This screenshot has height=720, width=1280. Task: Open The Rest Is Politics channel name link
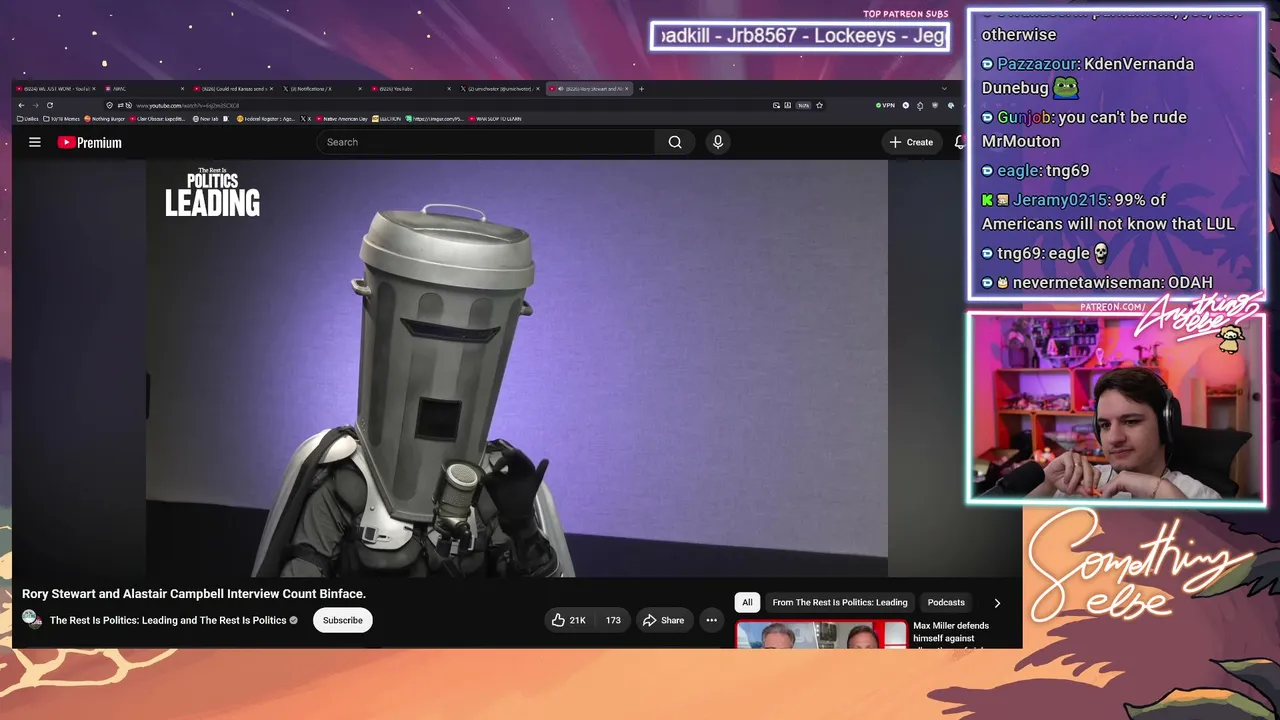coord(168,620)
